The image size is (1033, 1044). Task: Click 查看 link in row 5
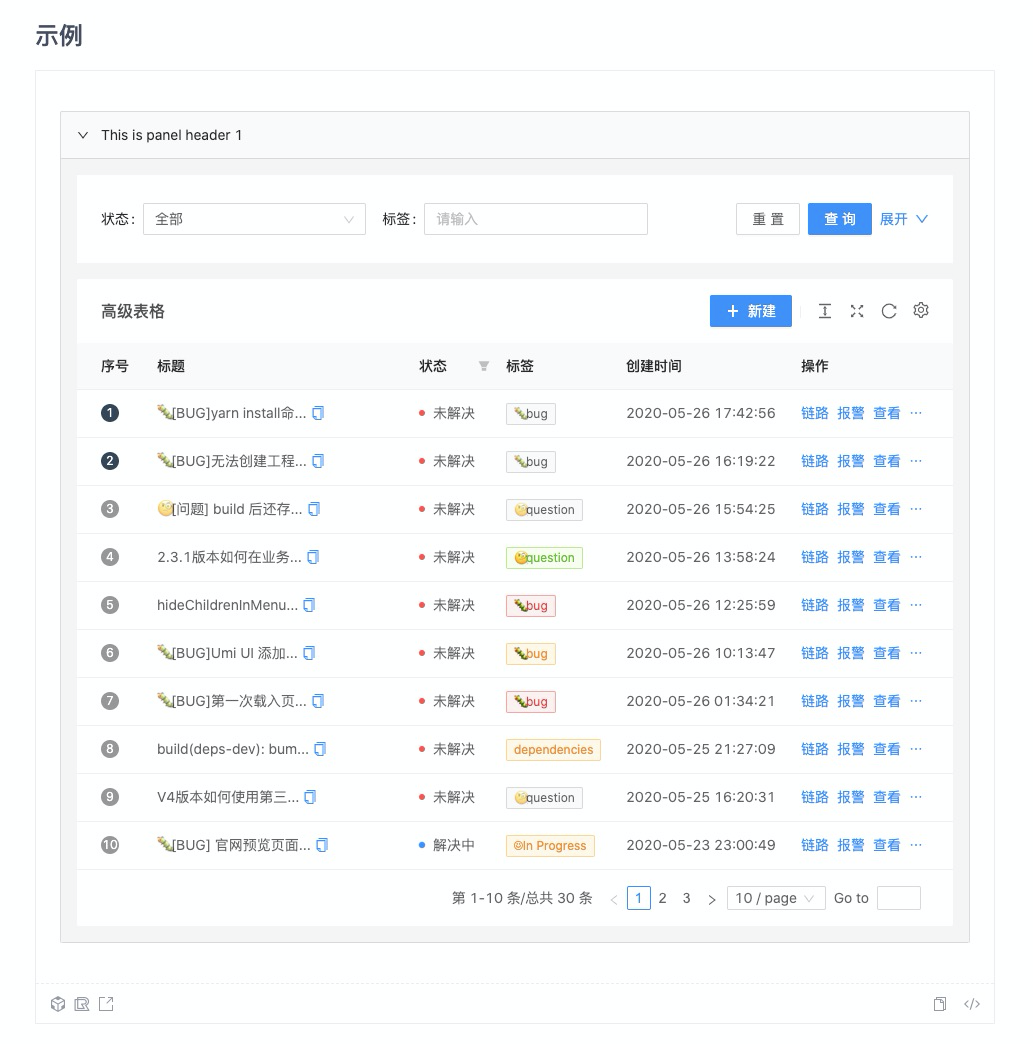pyautogui.click(x=886, y=605)
